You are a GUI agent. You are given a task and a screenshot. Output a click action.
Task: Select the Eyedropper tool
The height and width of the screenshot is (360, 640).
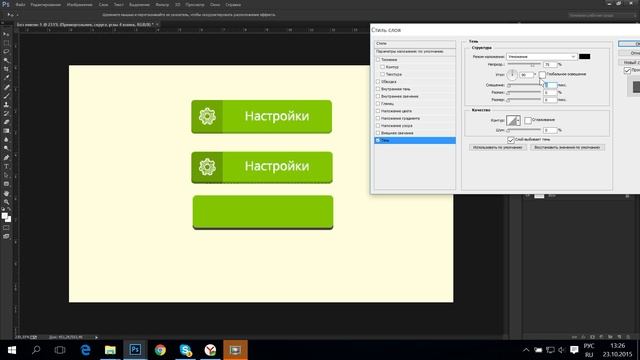coord(6,78)
